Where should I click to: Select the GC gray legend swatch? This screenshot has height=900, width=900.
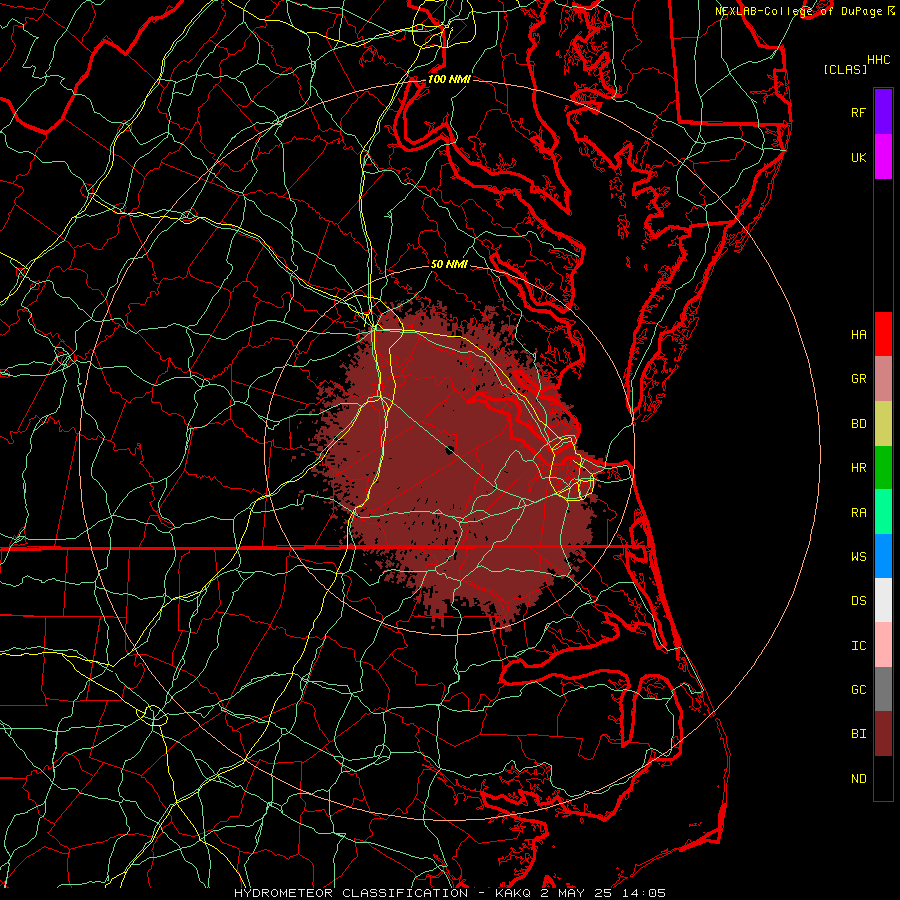pyautogui.click(x=883, y=689)
